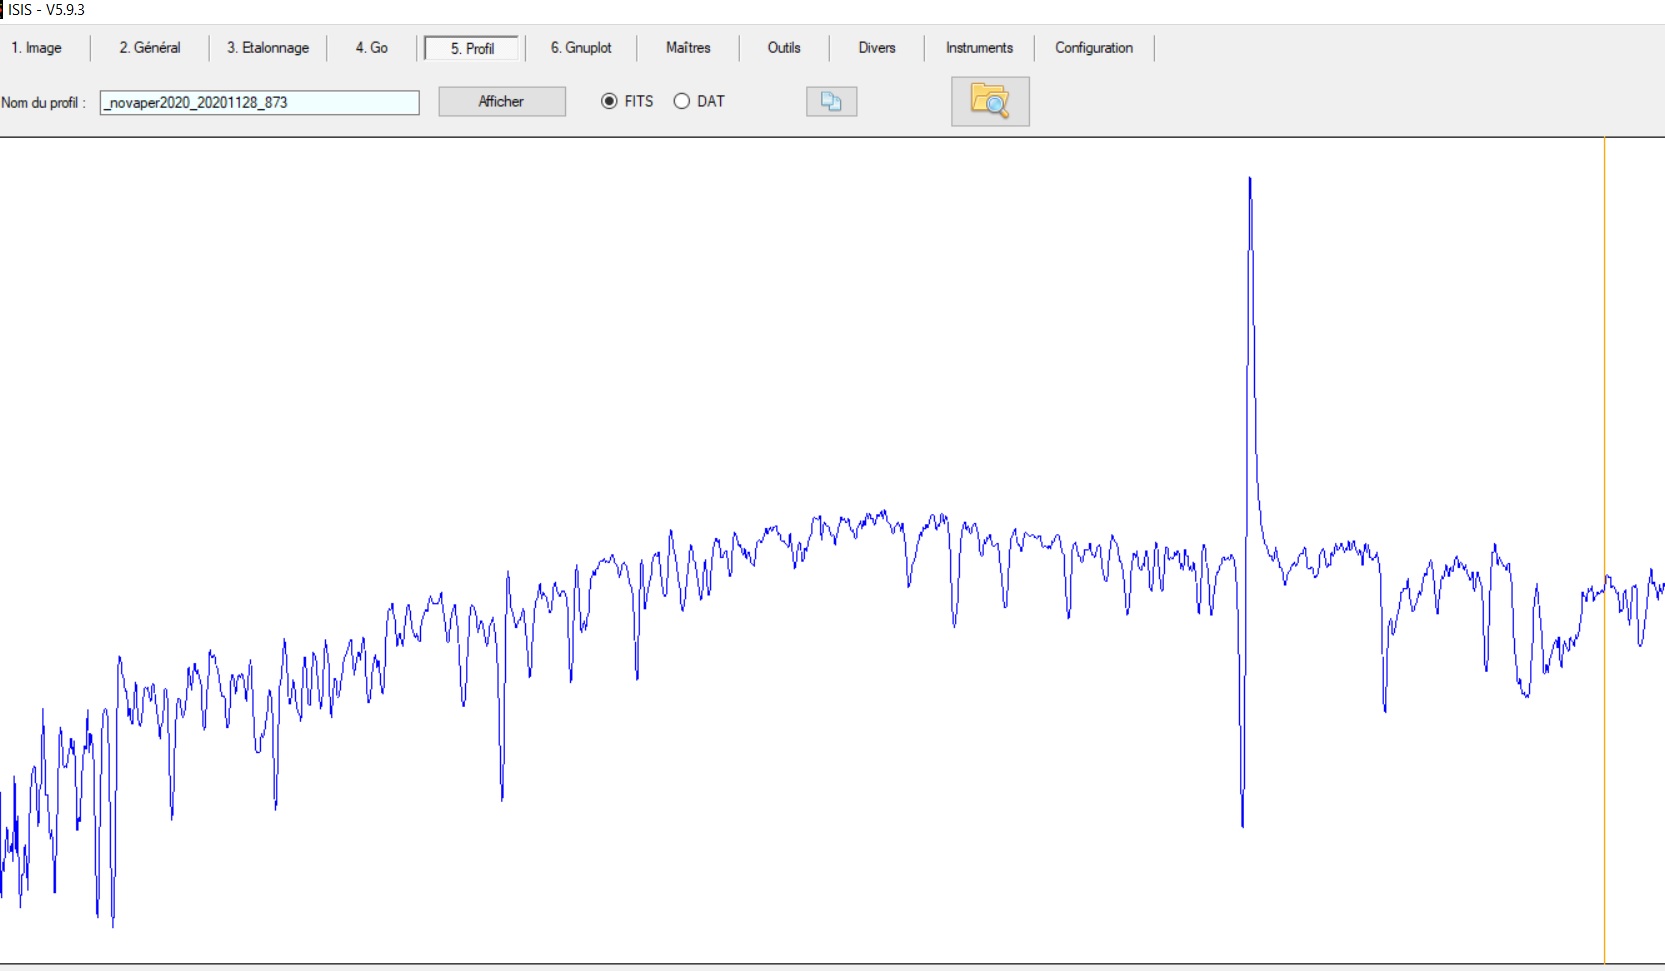Select the DAT radio button

point(682,101)
